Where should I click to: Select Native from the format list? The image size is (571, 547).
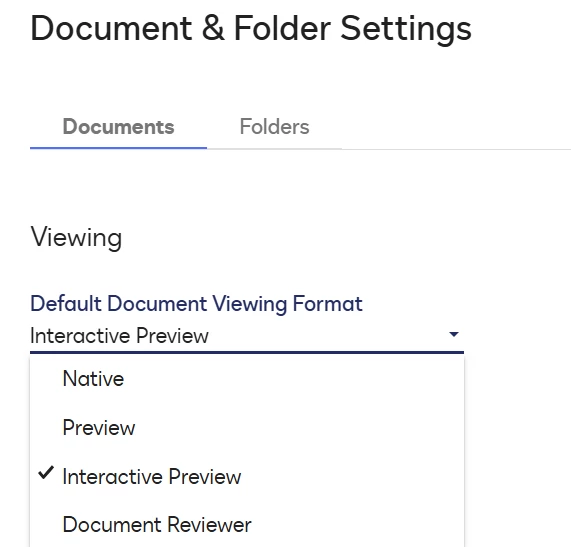click(x=247, y=379)
